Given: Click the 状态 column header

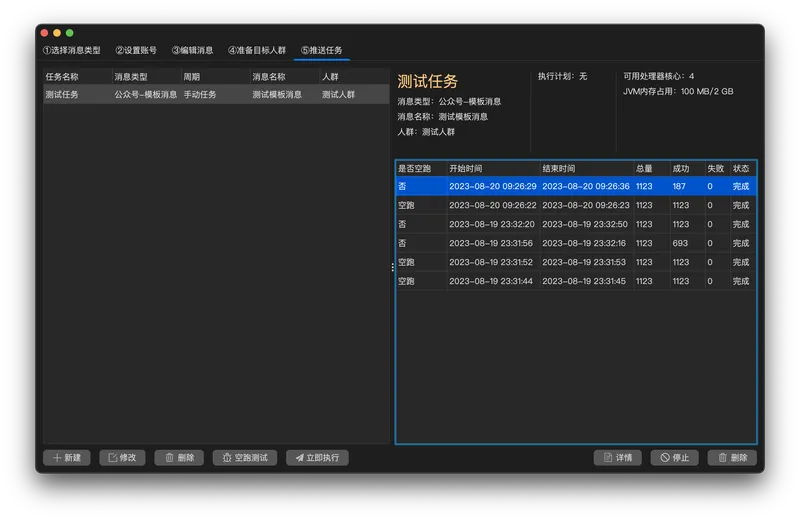Looking at the screenshot, I should point(743,168).
